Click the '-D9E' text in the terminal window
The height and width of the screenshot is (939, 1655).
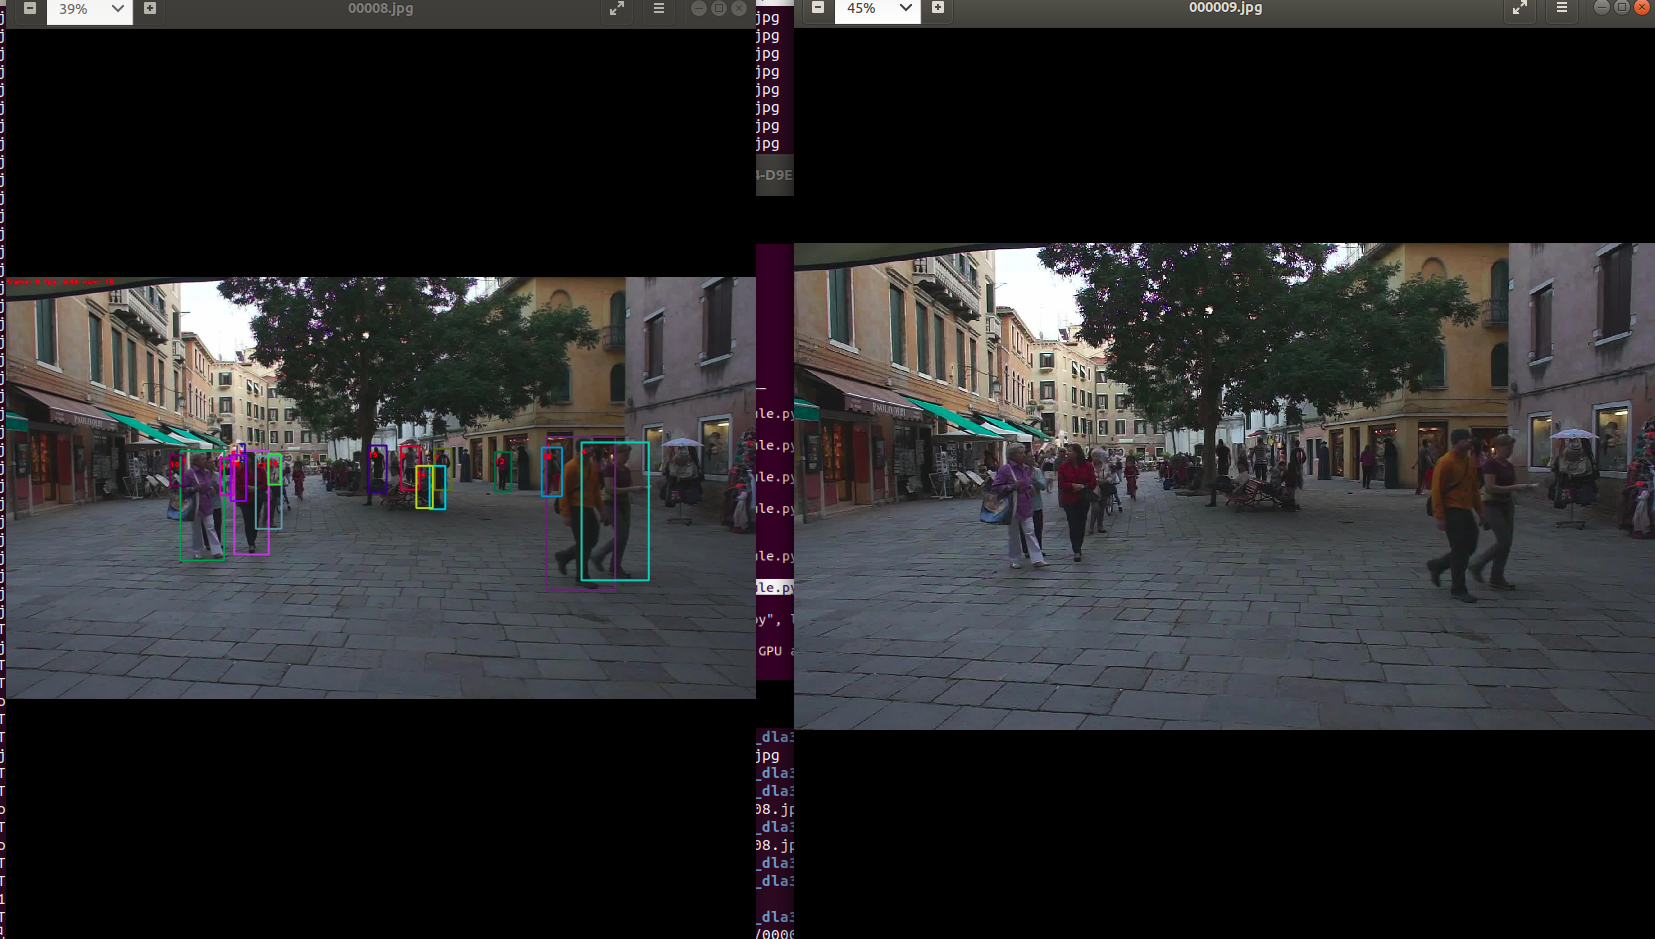[775, 175]
